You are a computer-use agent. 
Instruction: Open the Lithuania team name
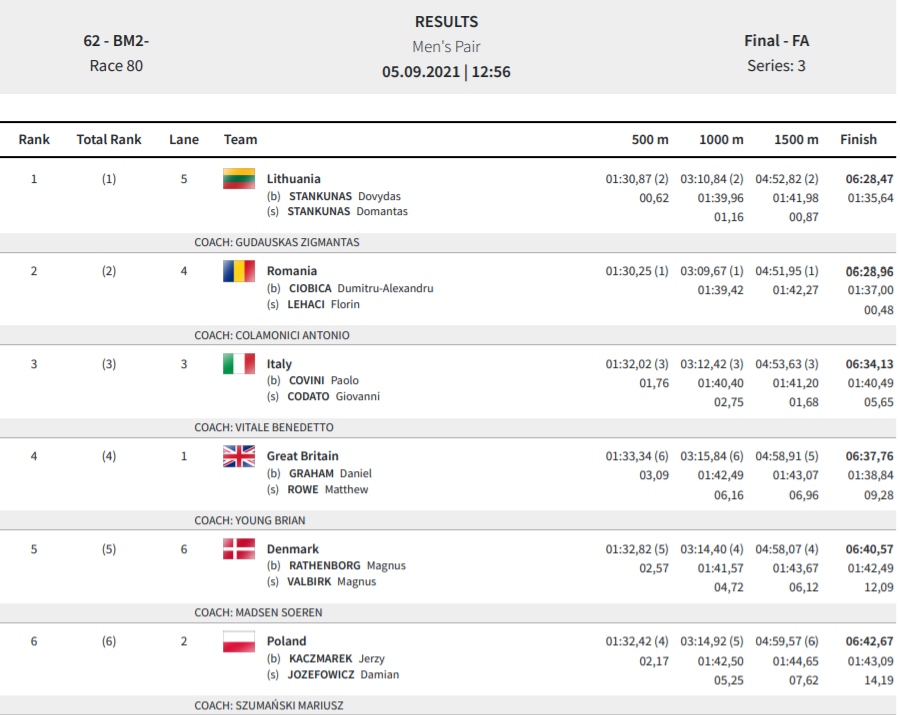293,178
